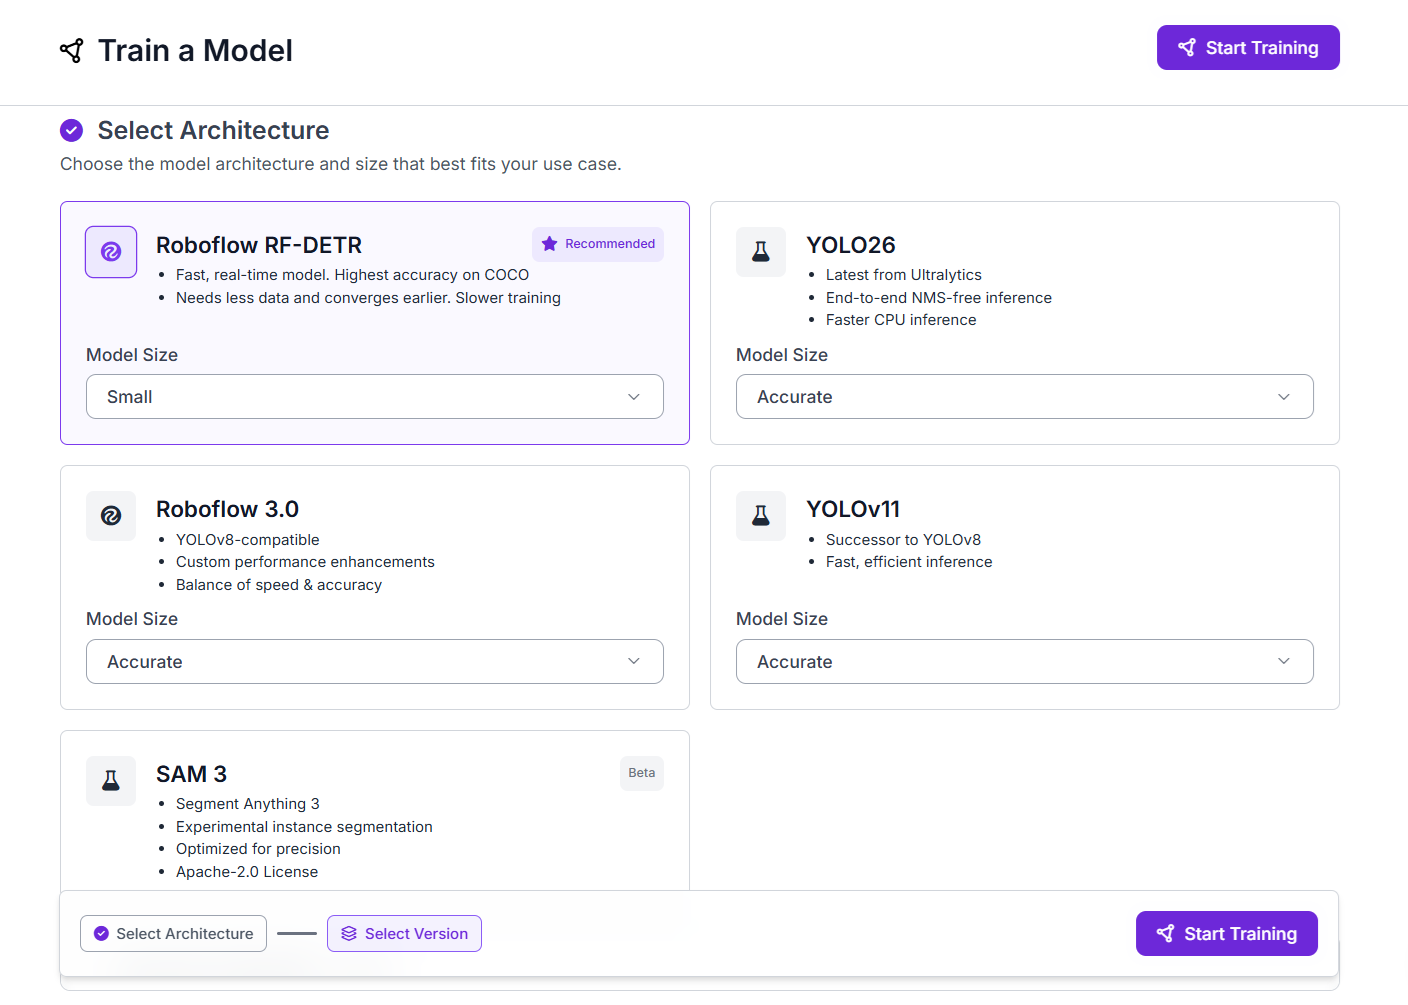This screenshot has height=1005, width=1408.
Task: Go to the Select Version step
Action: coord(404,934)
